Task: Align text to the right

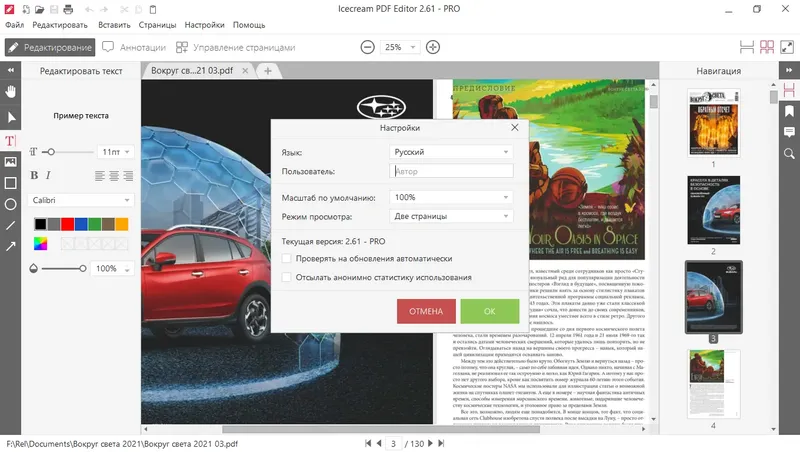Action: click(128, 176)
